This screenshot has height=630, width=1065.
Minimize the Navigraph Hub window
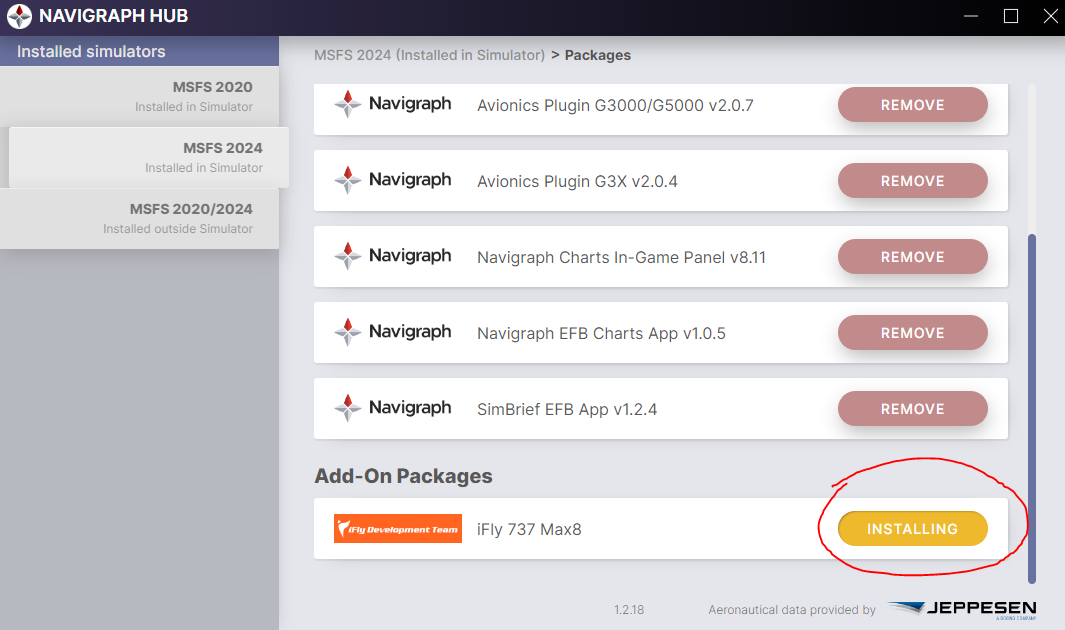click(971, 16)
